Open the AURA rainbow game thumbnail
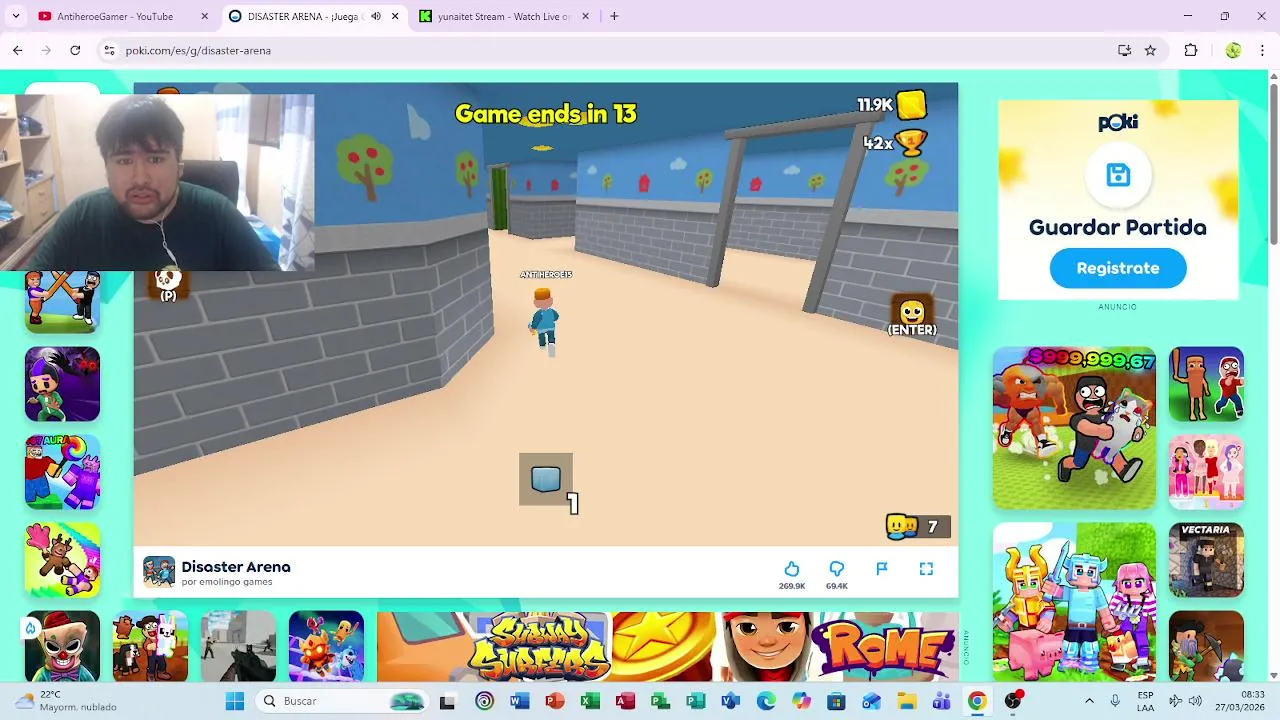This screenshot has height=720, width=1280. (62, 472)
